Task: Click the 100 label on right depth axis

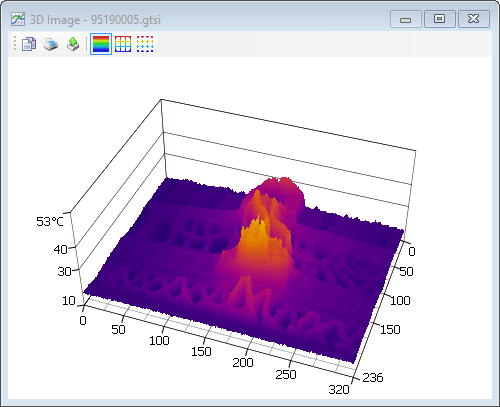Action: (400, 301)
